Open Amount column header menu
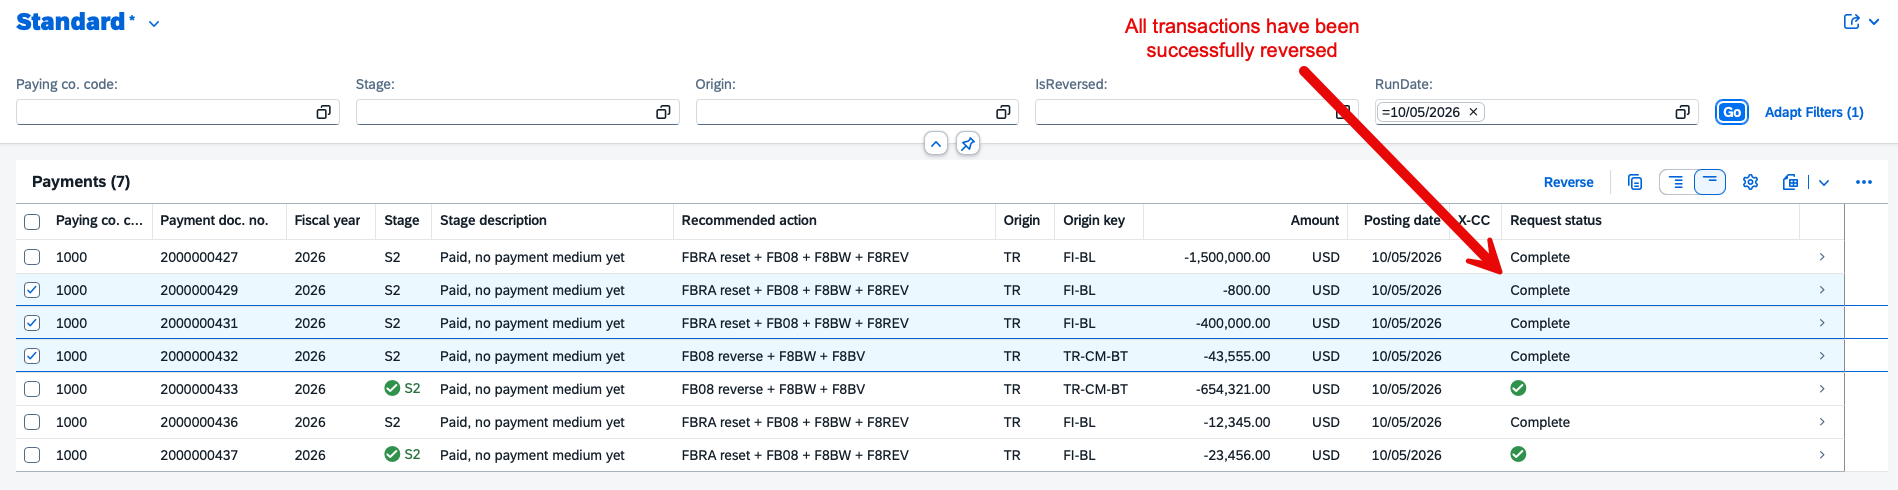Viewport: 1898px width, 490px height. (1314, 221)
